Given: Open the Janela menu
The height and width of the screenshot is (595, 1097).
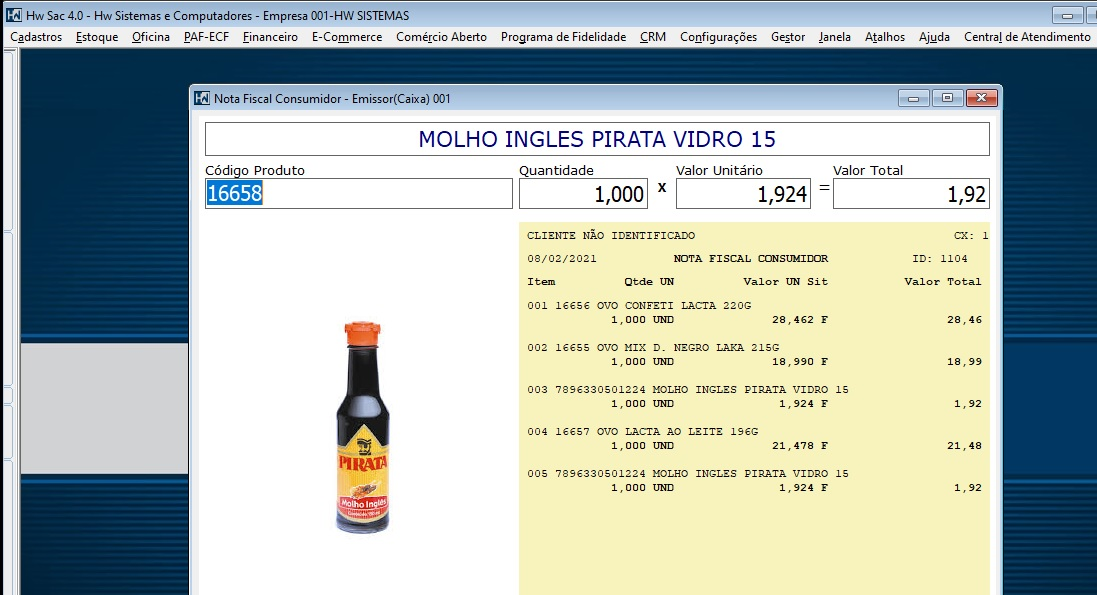Looking at the screenshot, I should (835, 37).
